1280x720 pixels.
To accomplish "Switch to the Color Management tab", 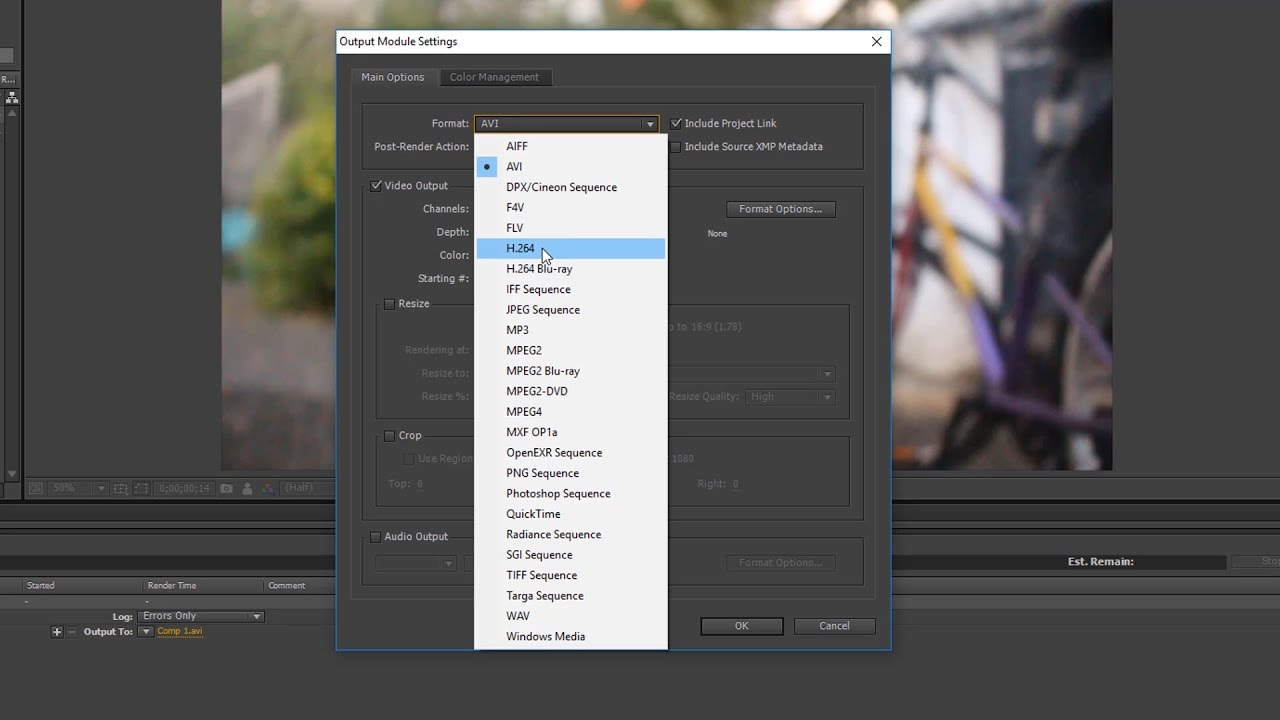I will coord(494,77).
